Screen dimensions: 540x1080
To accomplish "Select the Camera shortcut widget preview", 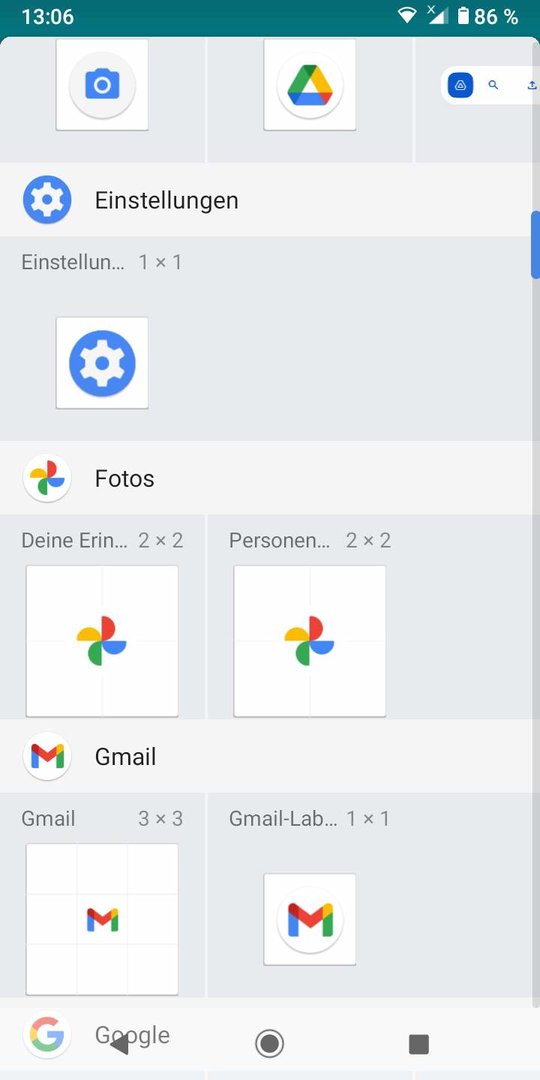I will (x=102, y=85).
